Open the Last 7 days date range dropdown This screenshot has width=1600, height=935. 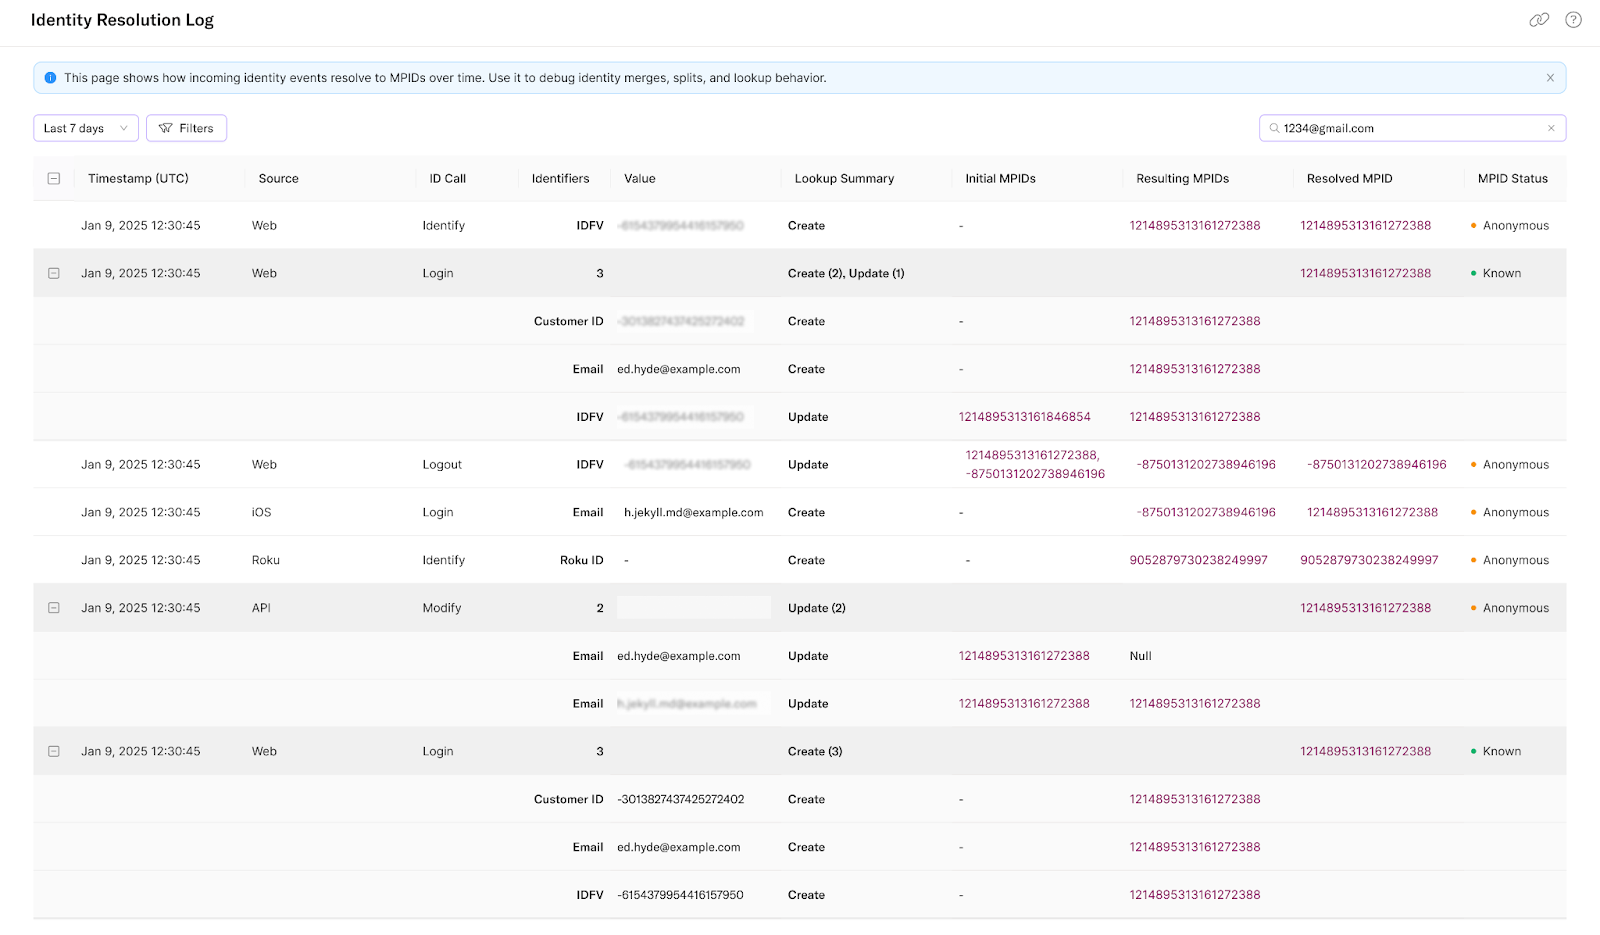[x=85, y=128]
